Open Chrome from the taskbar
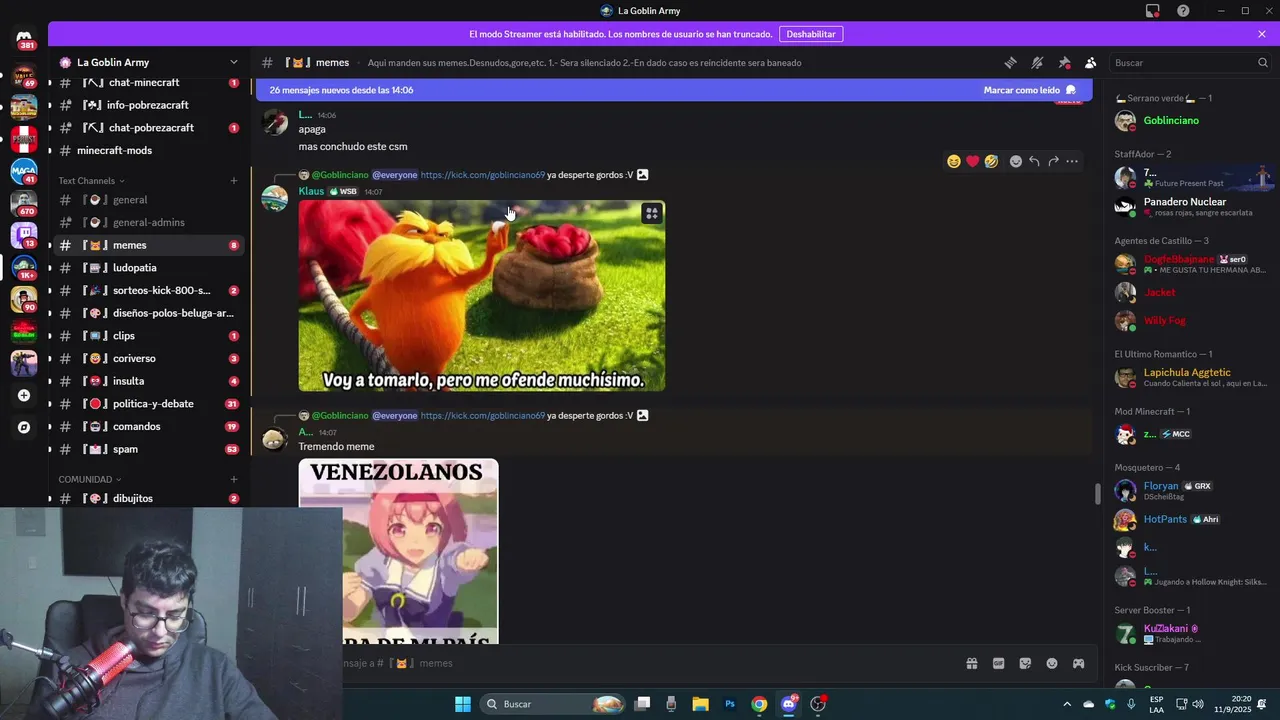Screen dimensions: 1280x720 759,704
